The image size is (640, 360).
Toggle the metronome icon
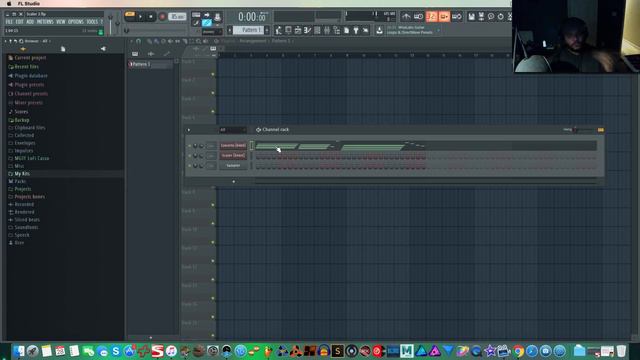click(406, 17)
